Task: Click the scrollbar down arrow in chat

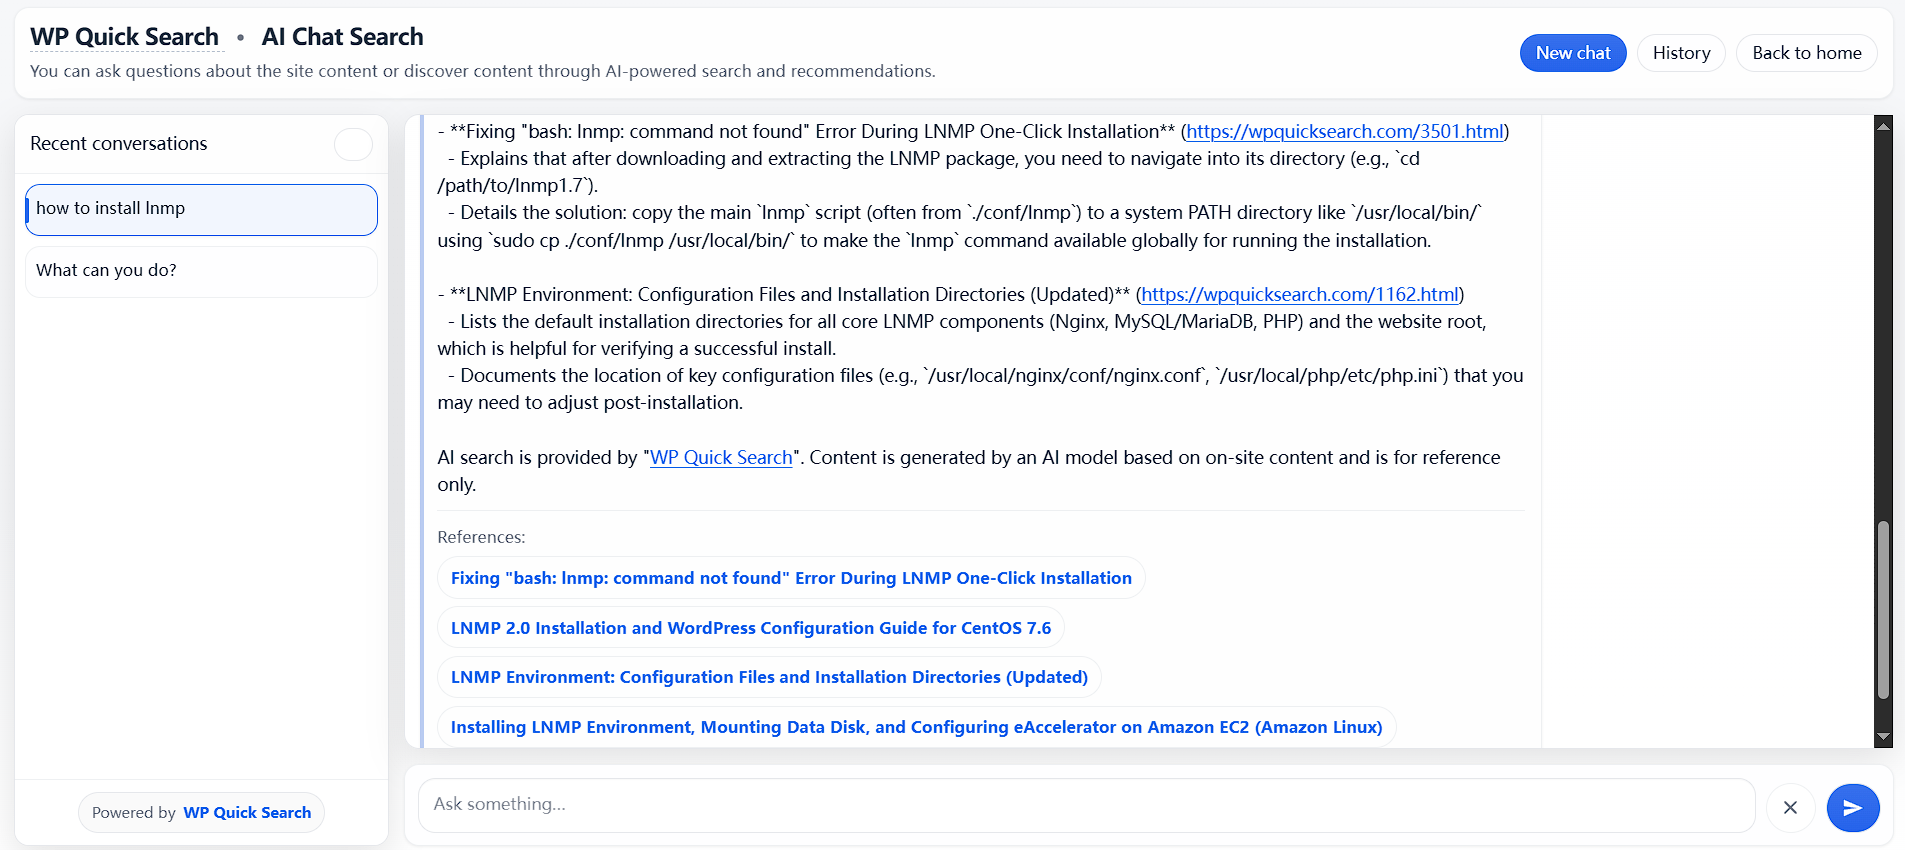Action: pyautogui.click(x=1883, y=737)
